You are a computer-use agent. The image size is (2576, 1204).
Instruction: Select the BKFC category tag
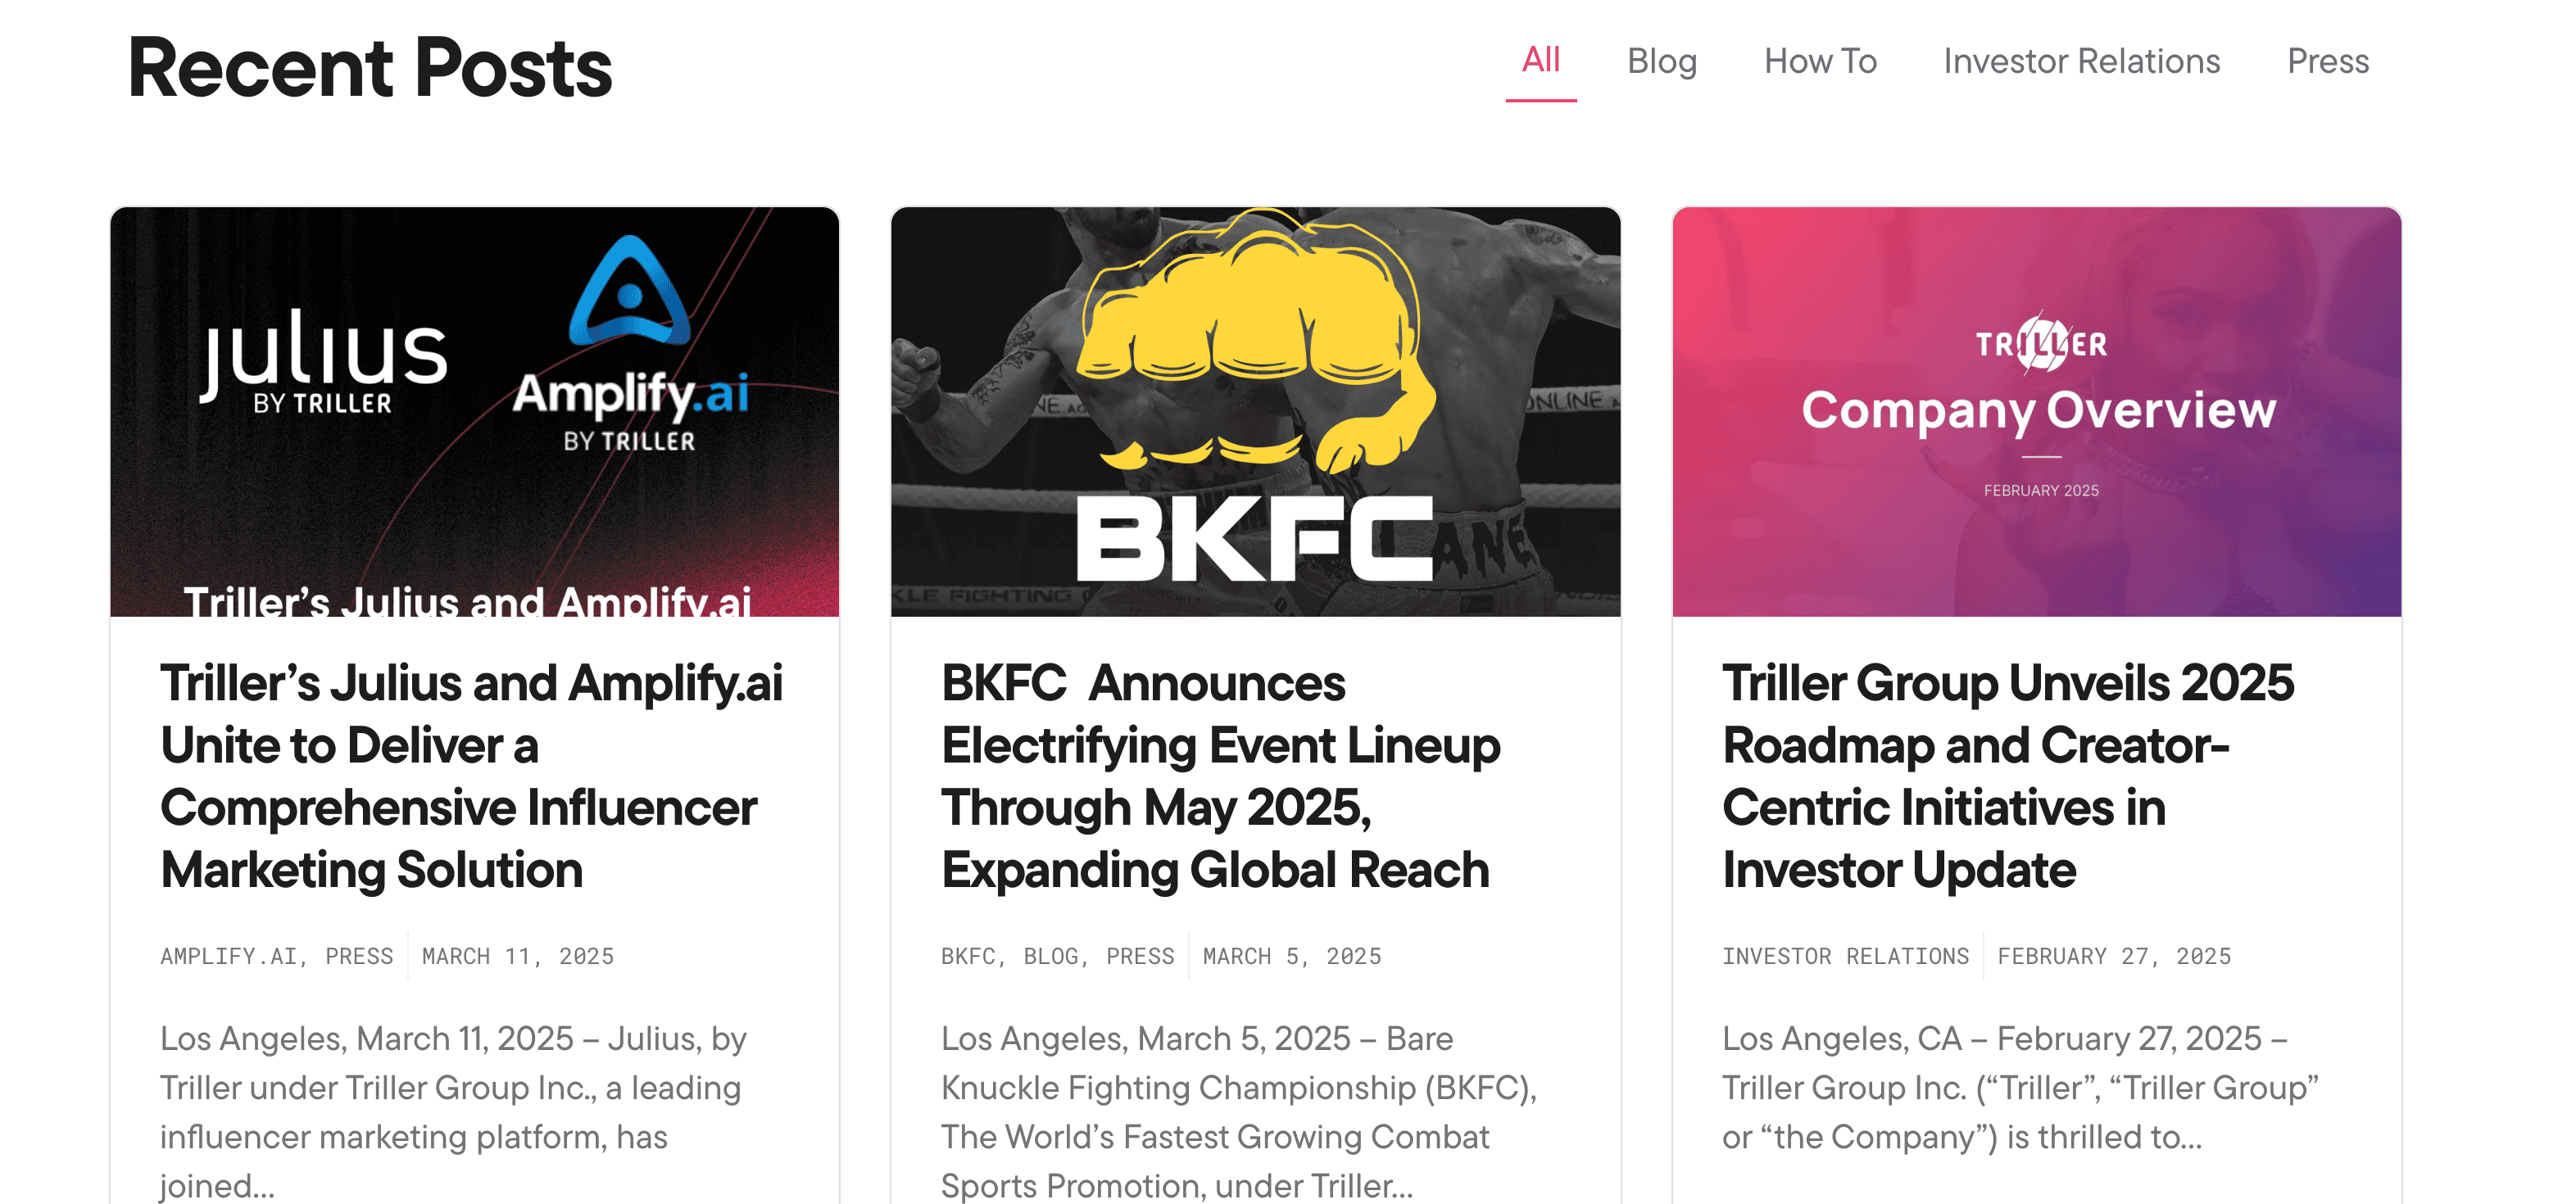pyautogui.click(x=967, y=956)
